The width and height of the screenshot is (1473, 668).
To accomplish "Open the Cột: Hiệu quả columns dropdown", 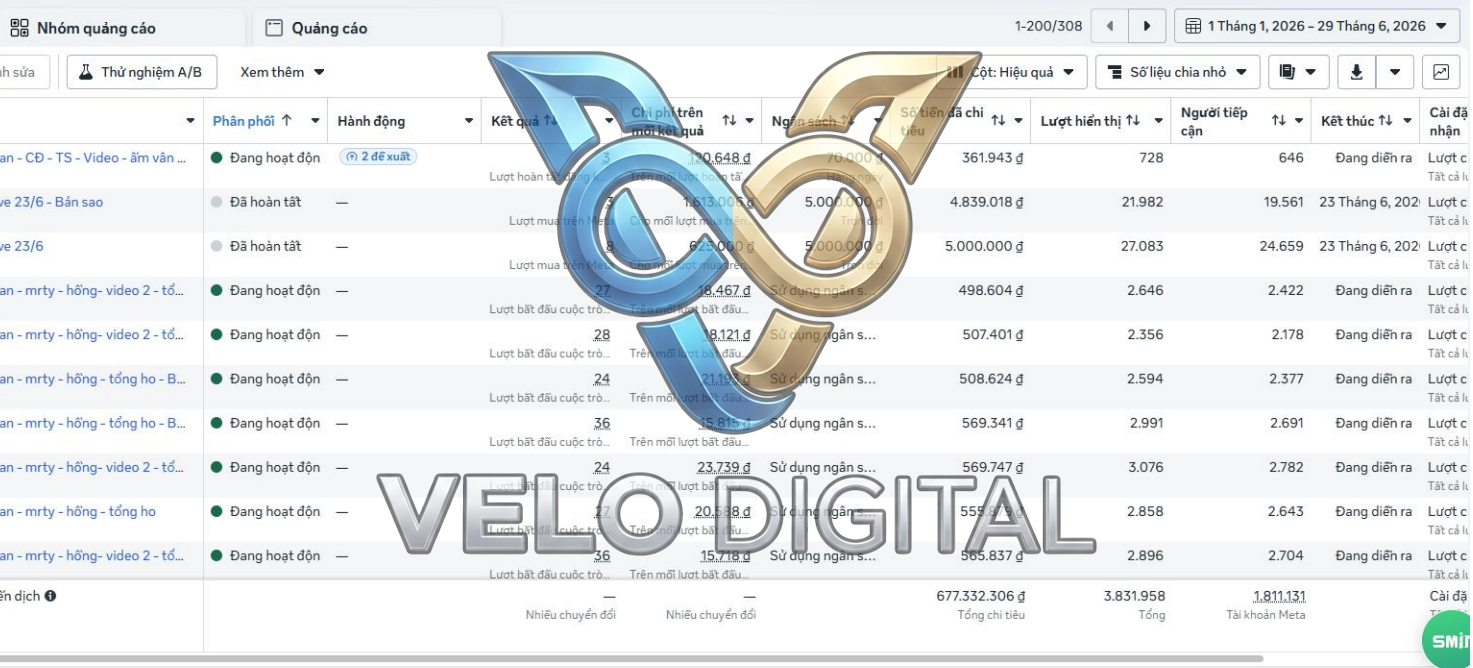I will click(1012, 72).
